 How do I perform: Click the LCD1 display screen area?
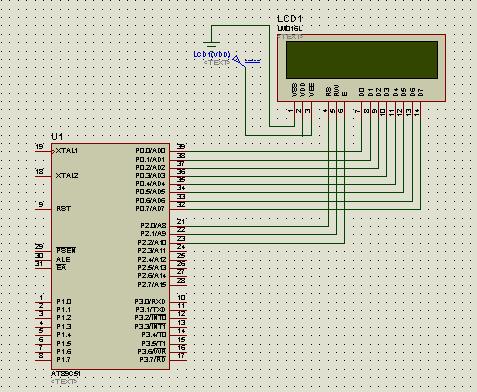(362, 60)
